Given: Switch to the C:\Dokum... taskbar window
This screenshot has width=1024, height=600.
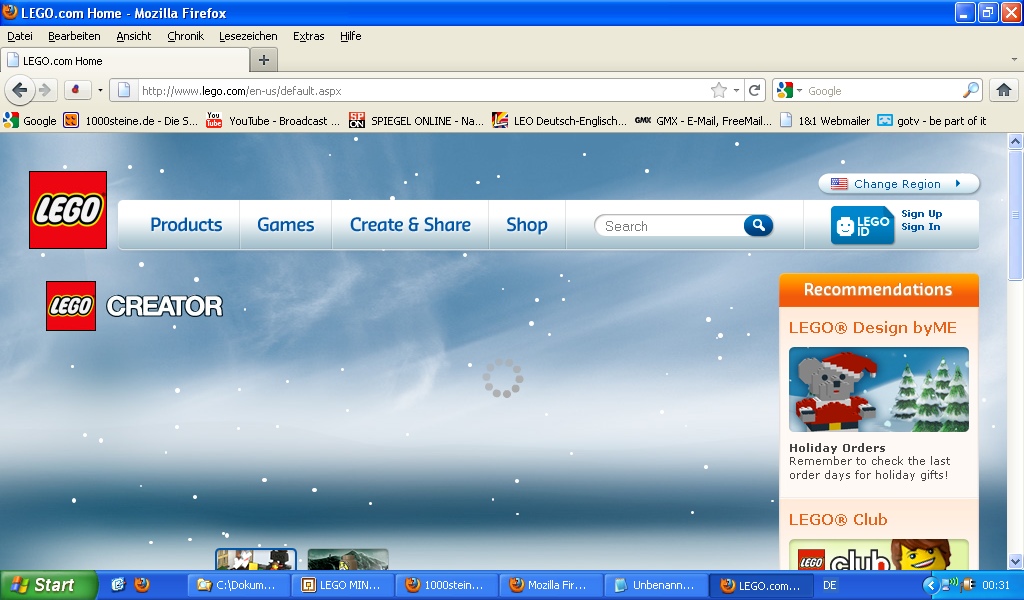Looking at the screenshot, I should click(x=238, y=586).
